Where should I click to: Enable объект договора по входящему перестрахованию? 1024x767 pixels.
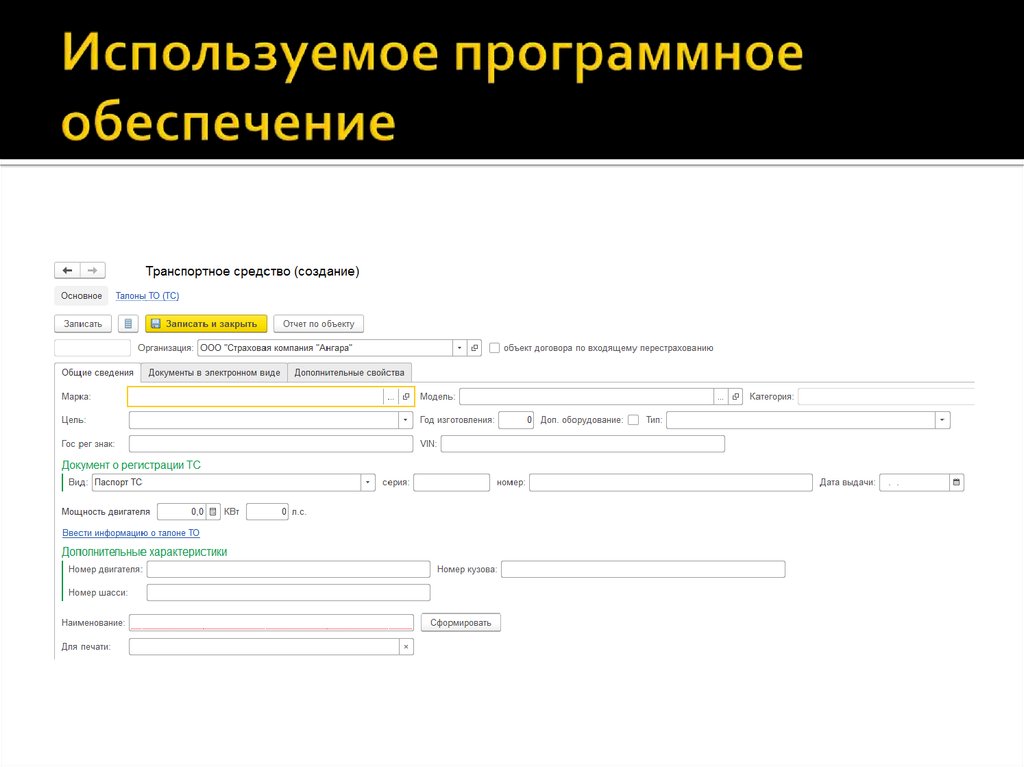[x=493, y=347]
